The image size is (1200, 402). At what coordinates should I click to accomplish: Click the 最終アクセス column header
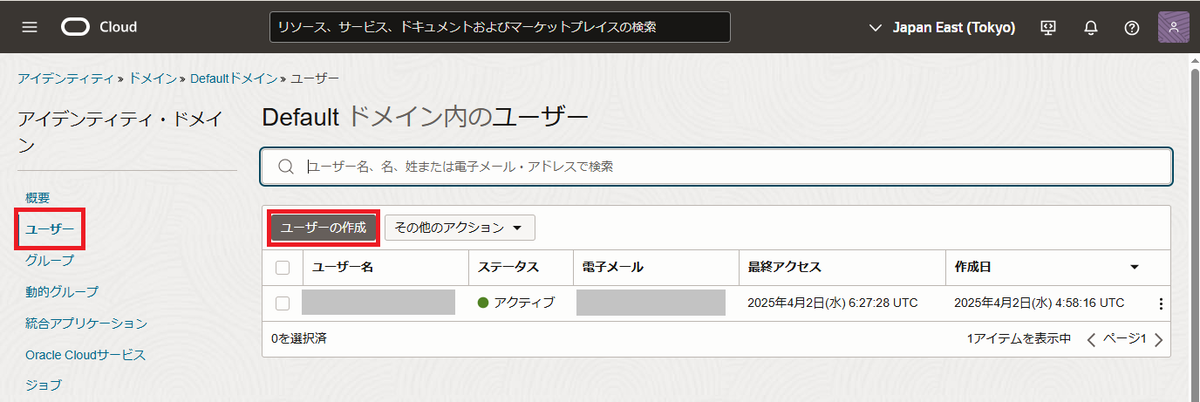tap(784, 267)
